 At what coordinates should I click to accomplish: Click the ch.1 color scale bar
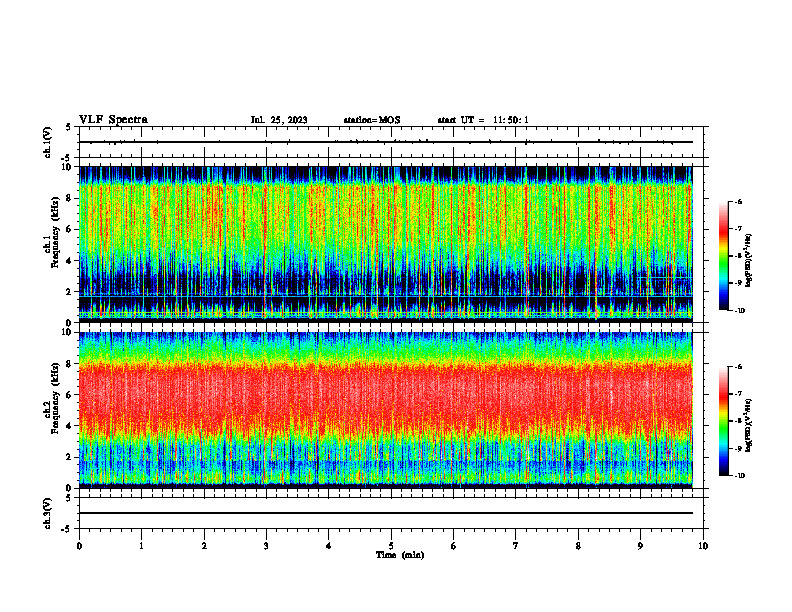[x=723, y=256]
